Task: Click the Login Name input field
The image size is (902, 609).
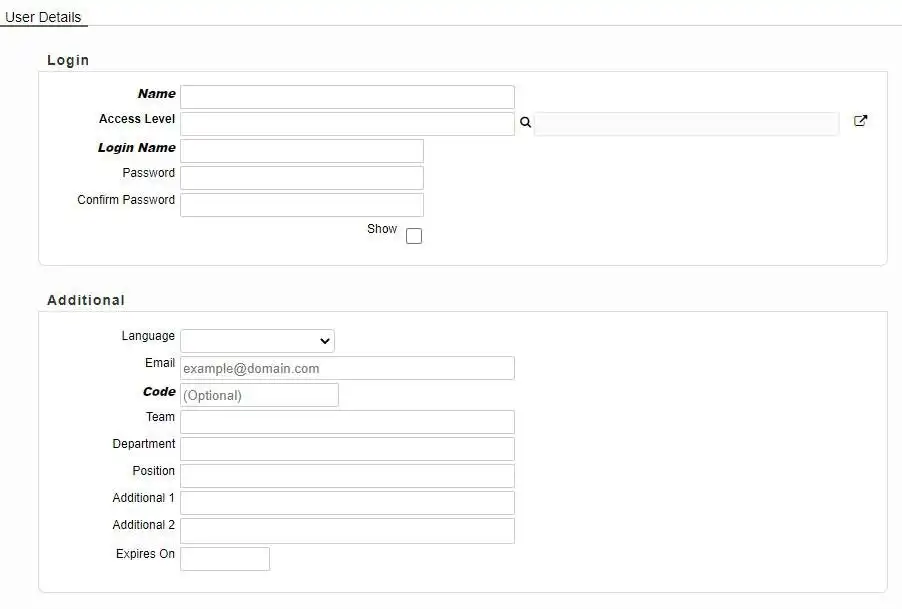Action: [301, 151]
